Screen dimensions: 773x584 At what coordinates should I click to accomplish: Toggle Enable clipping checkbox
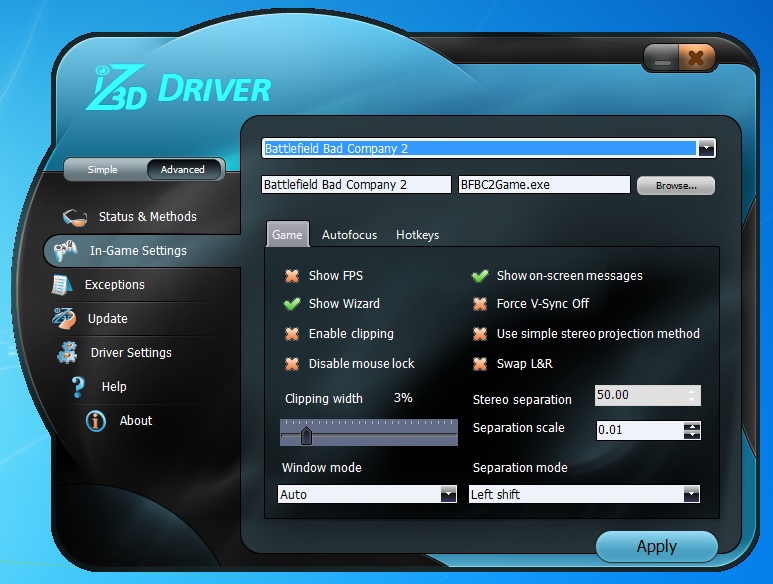pyautogui.click(x=292, y=334)
